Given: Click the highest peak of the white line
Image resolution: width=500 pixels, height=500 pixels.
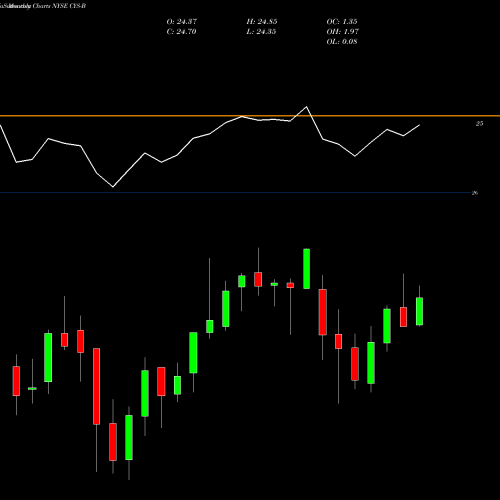Looking at the screenshot, I should click(x=307, y=107).
